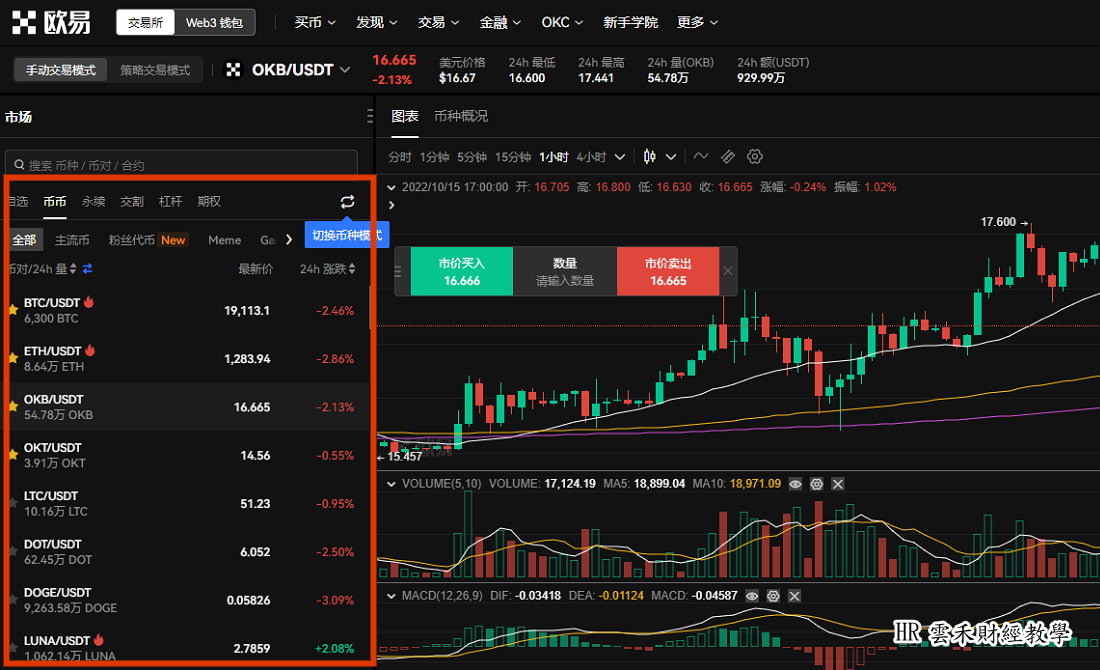Click the switch coin mode refresh icon

click(347, 202)
